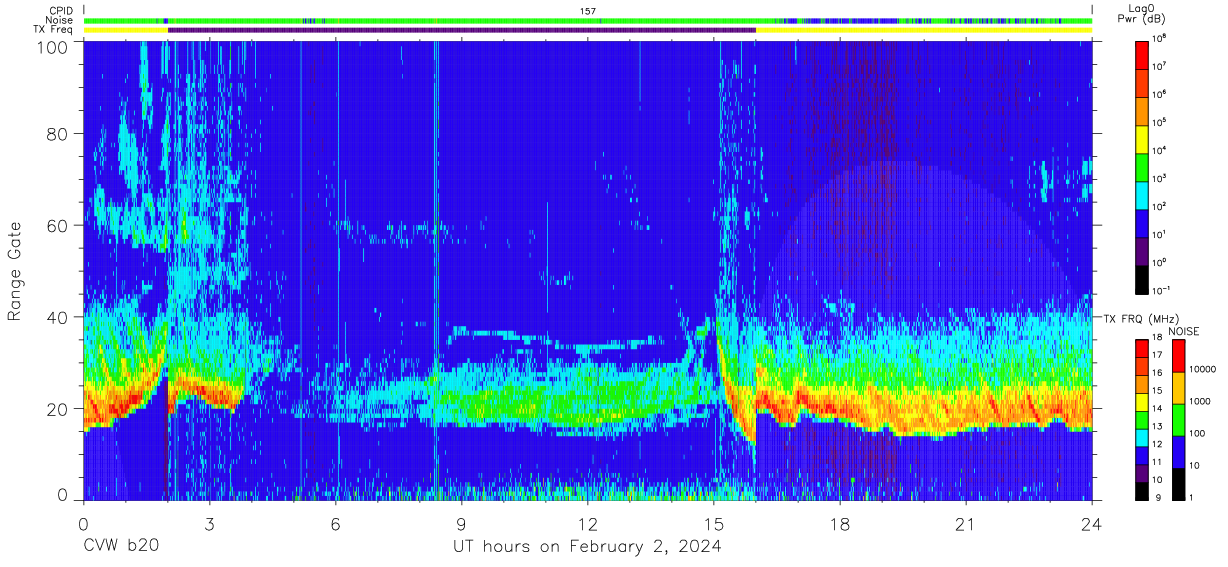Click the blue NOISE legend segment above 10
The height and width of the screenshot is (567, 1228).
coord(1177,452)
